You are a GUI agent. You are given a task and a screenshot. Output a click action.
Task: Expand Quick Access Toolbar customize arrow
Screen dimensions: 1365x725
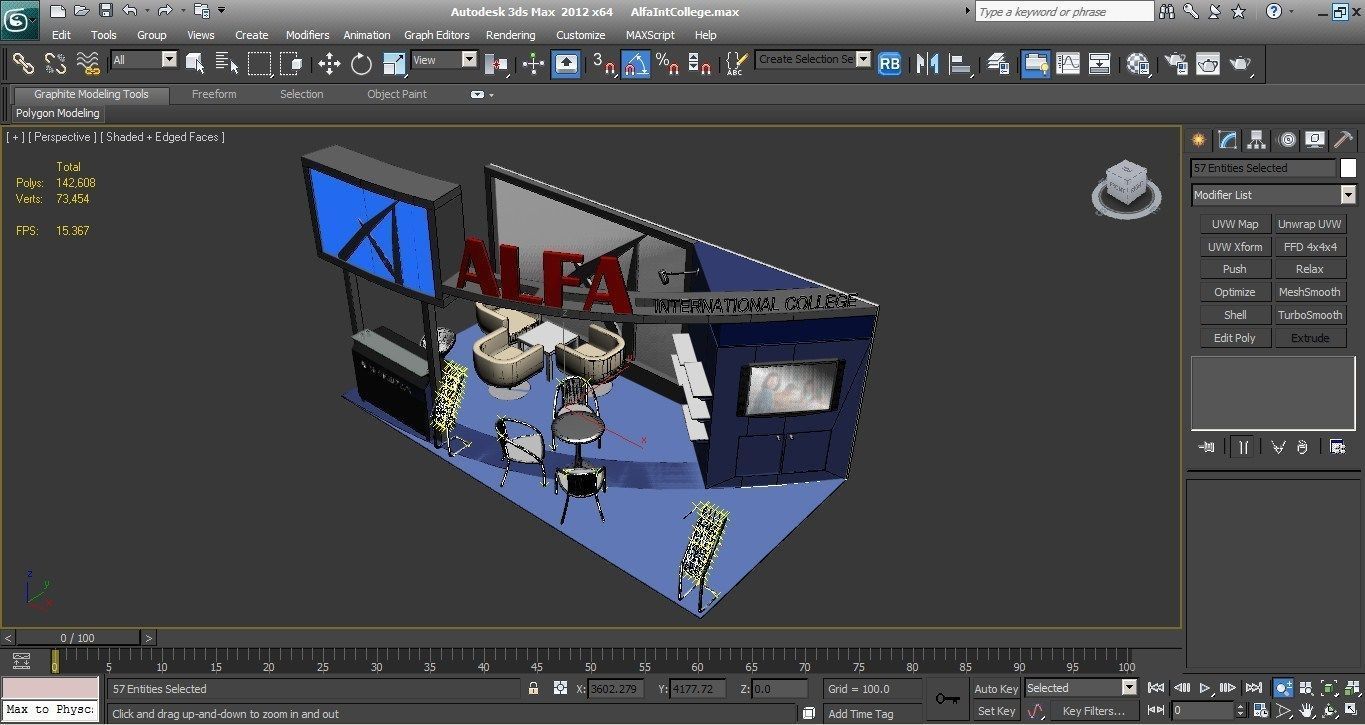[222, 11]
